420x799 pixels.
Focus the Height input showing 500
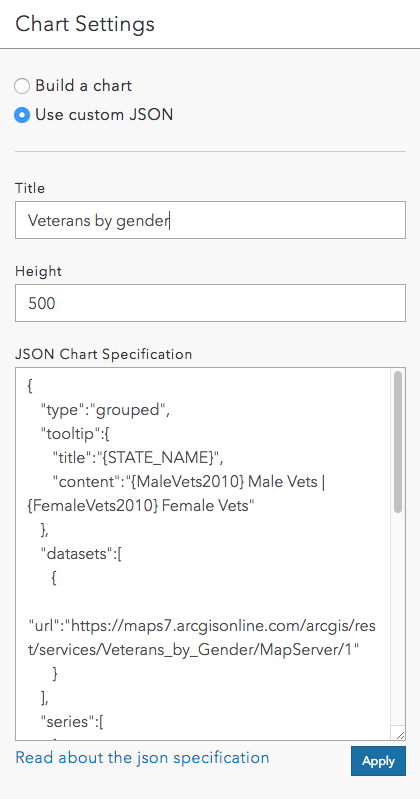click(x=211, y=303)
